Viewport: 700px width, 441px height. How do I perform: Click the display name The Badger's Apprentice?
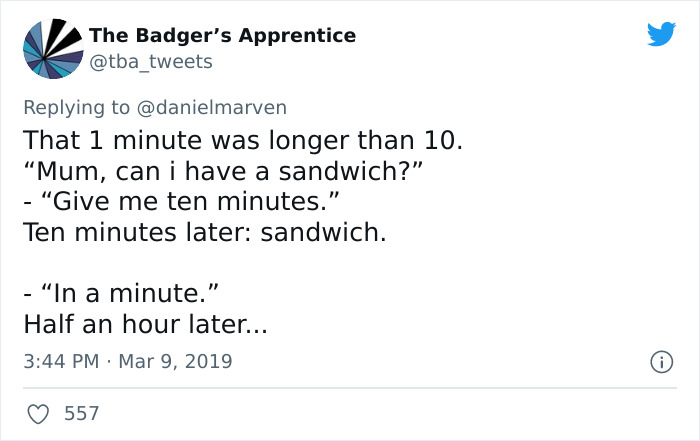pos(222,35)
